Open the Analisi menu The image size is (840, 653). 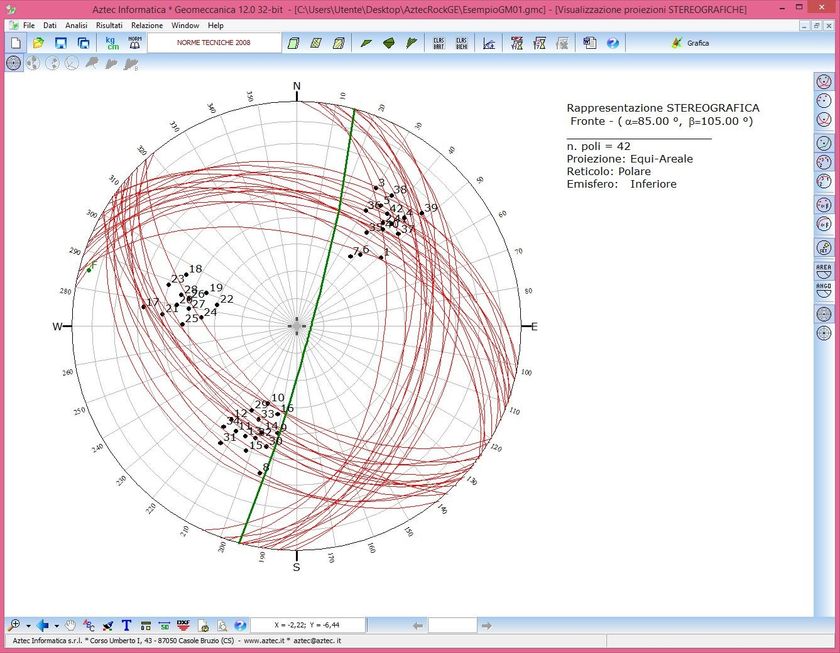(x=76, y=25)
